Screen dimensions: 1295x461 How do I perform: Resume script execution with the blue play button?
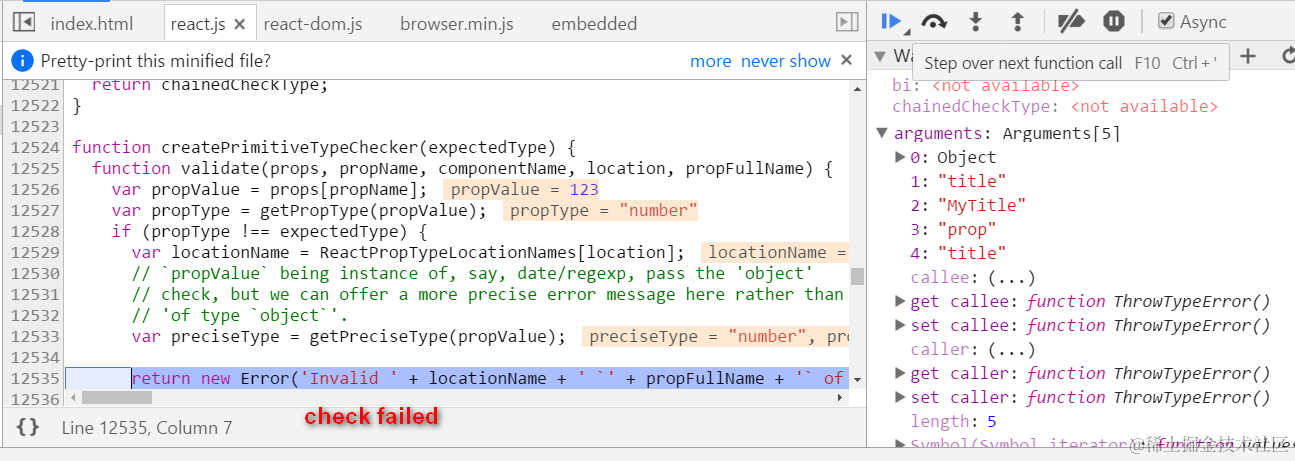892,21
